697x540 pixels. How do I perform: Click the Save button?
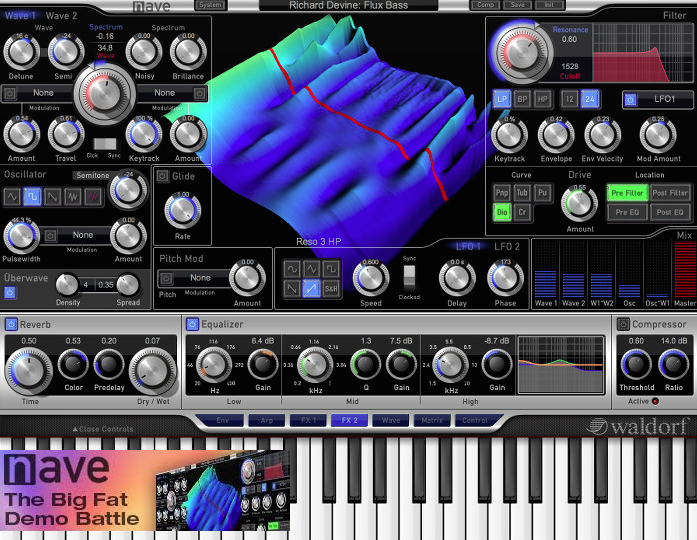pyautogui.click(x=517, y=5)
